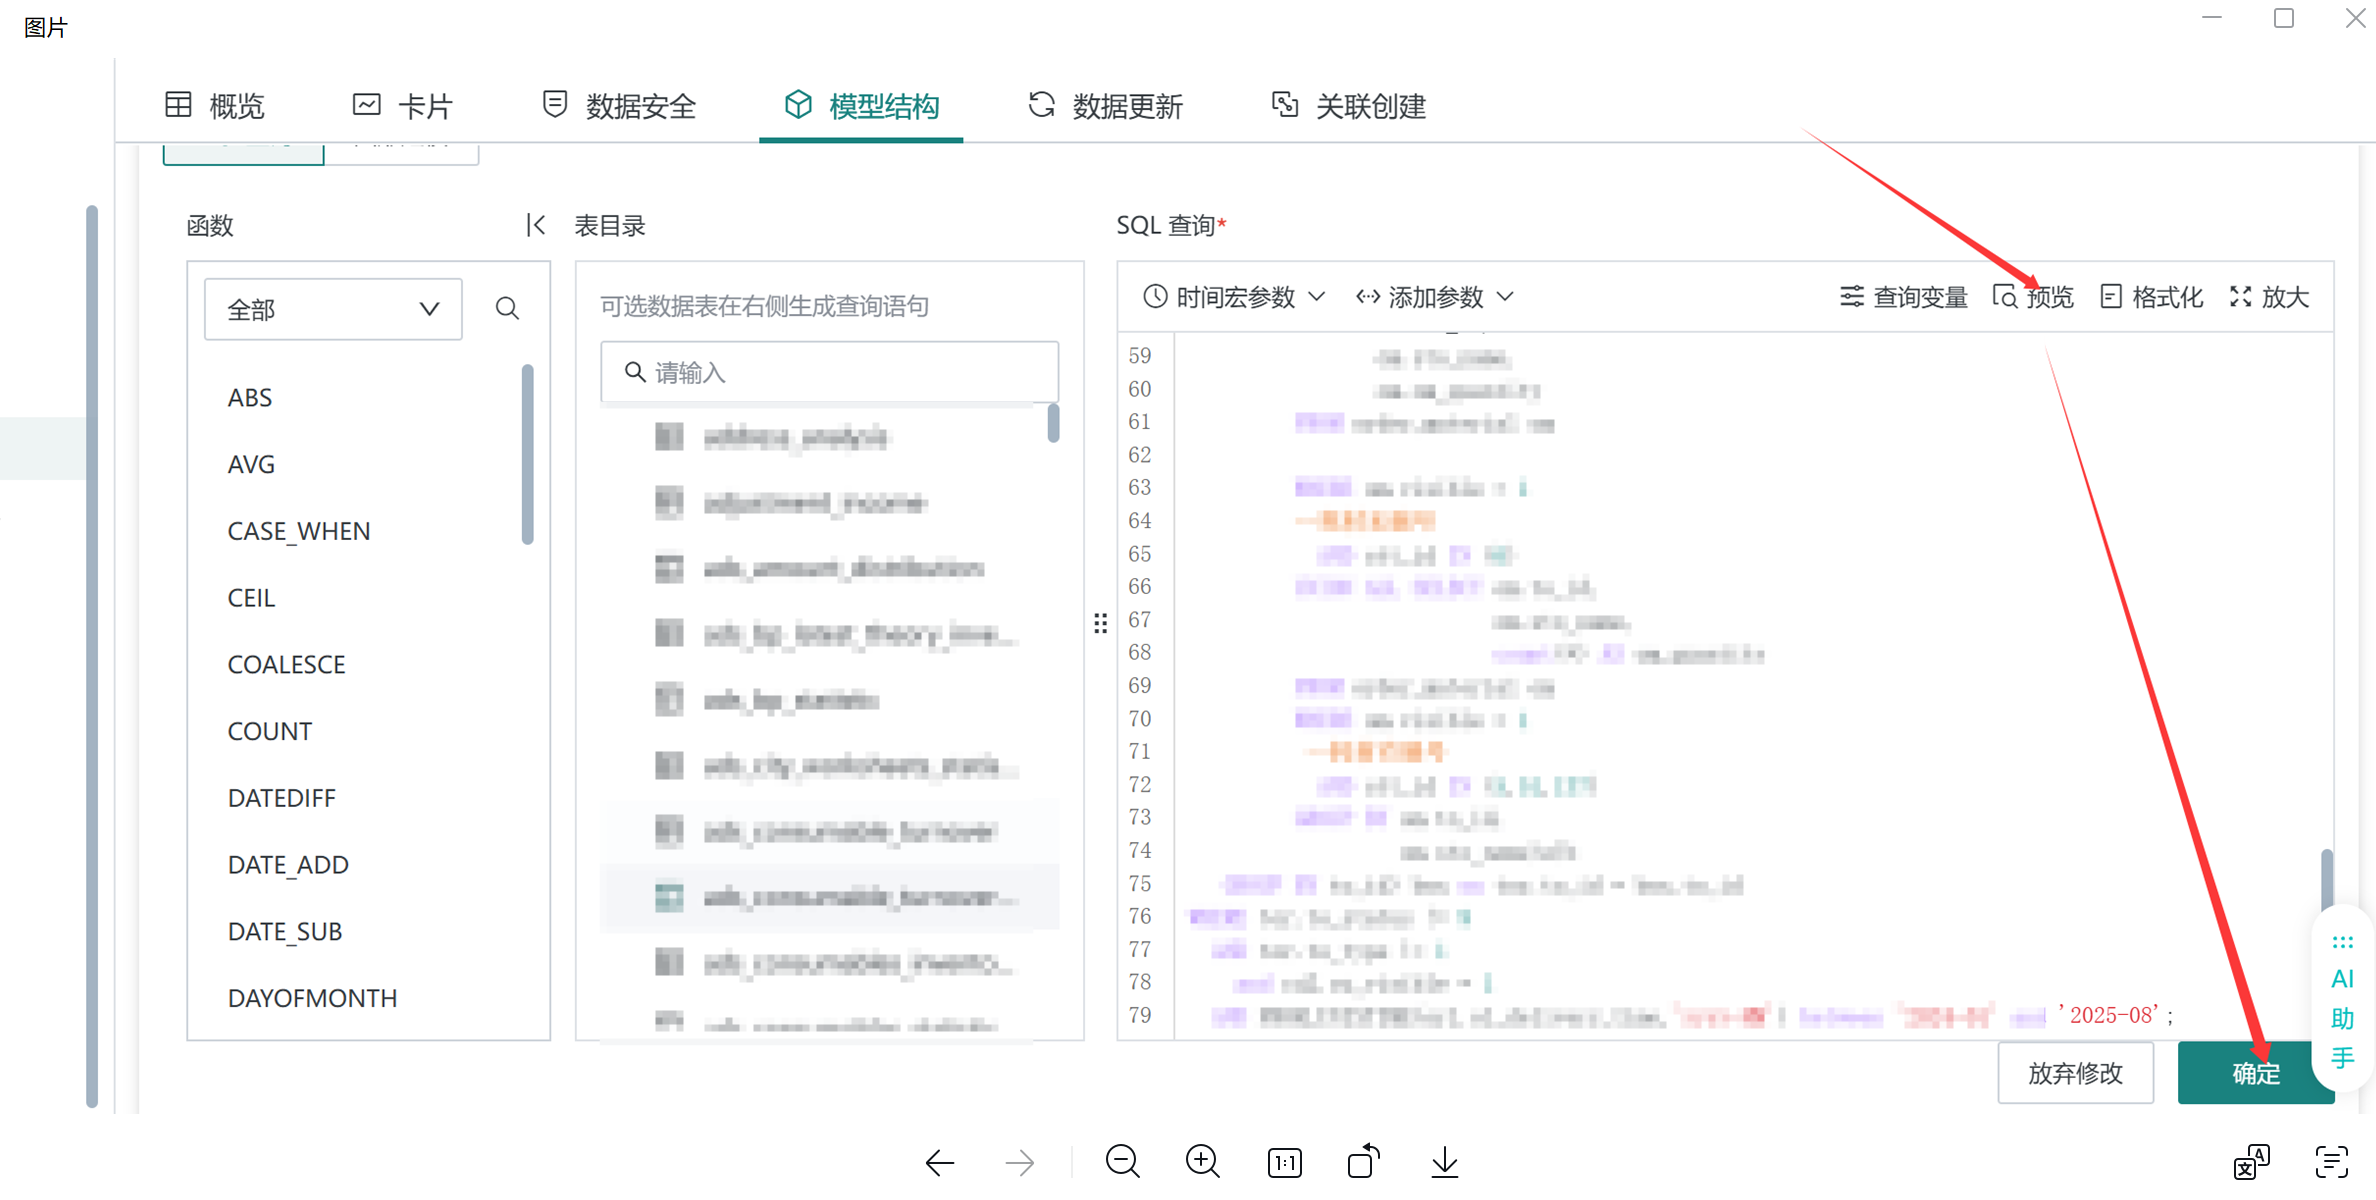Click the rotate image icon
Viewport: 2376px width, 1200px height.
point(1363,1162)
